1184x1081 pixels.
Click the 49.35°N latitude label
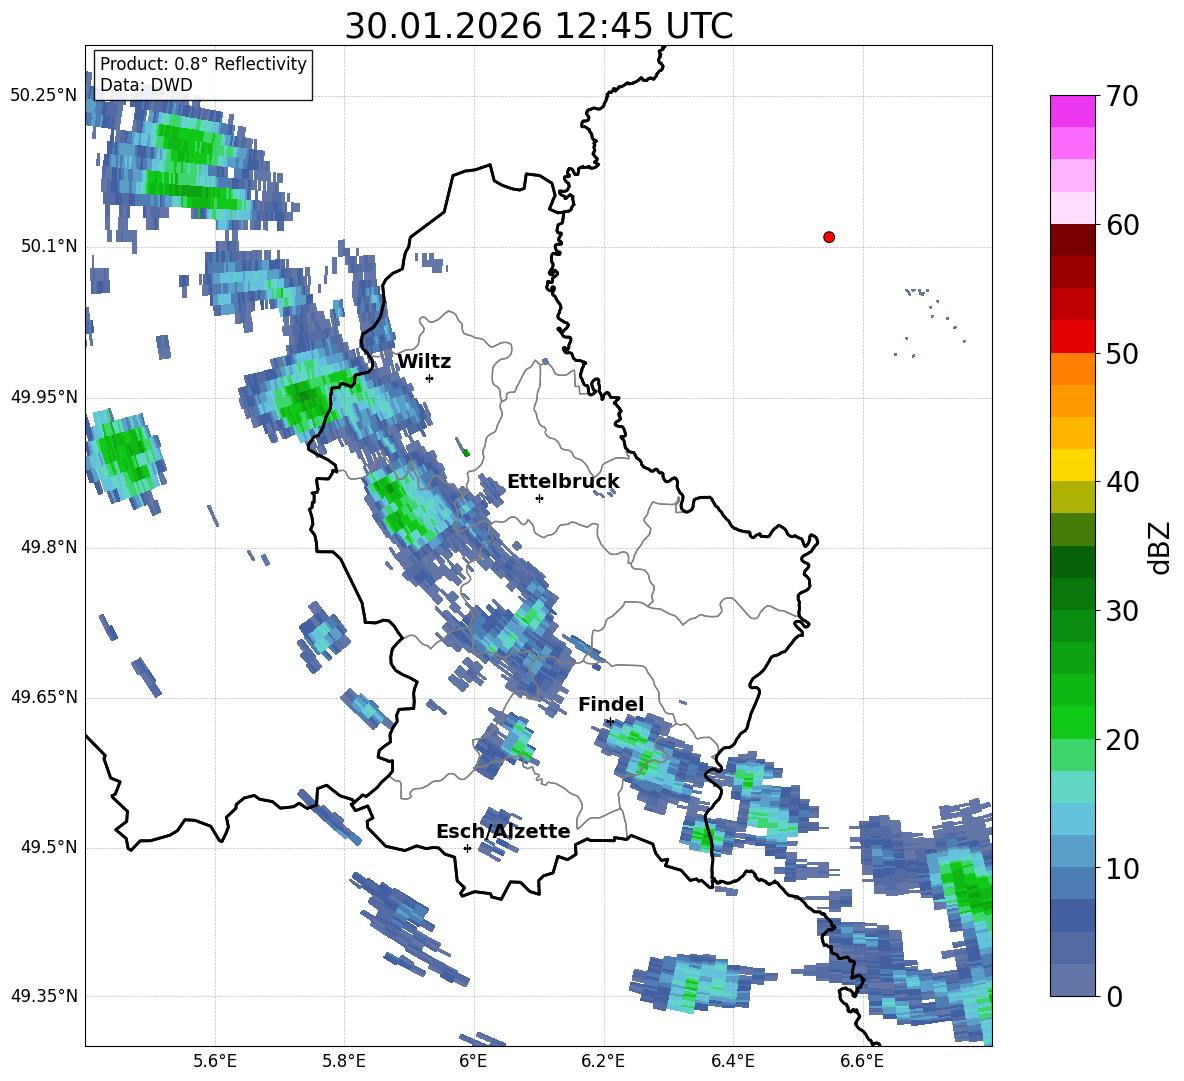[44, 996]
